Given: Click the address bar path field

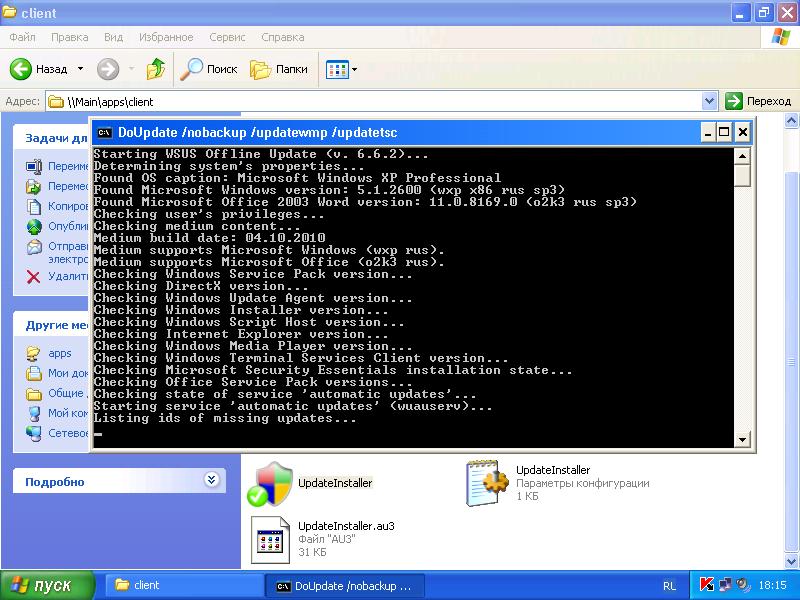Looking at the screenshot, I should (x=380, y=101).
